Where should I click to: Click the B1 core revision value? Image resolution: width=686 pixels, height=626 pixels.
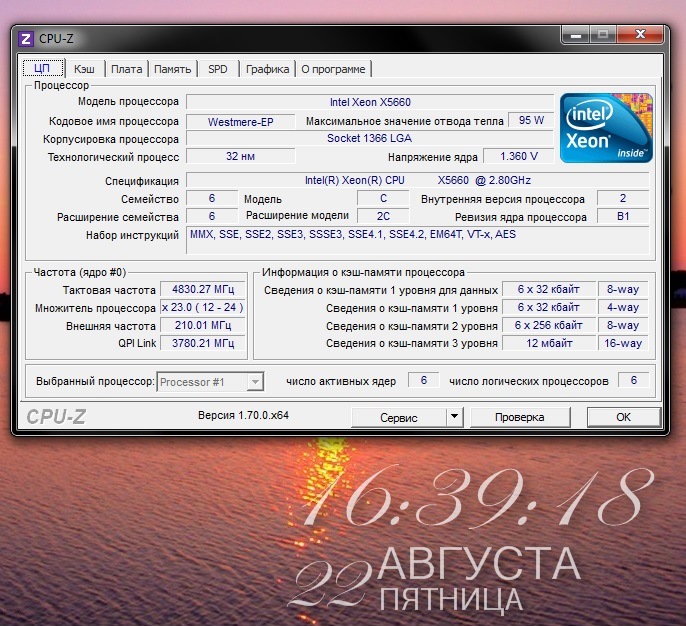coord(623,216)
